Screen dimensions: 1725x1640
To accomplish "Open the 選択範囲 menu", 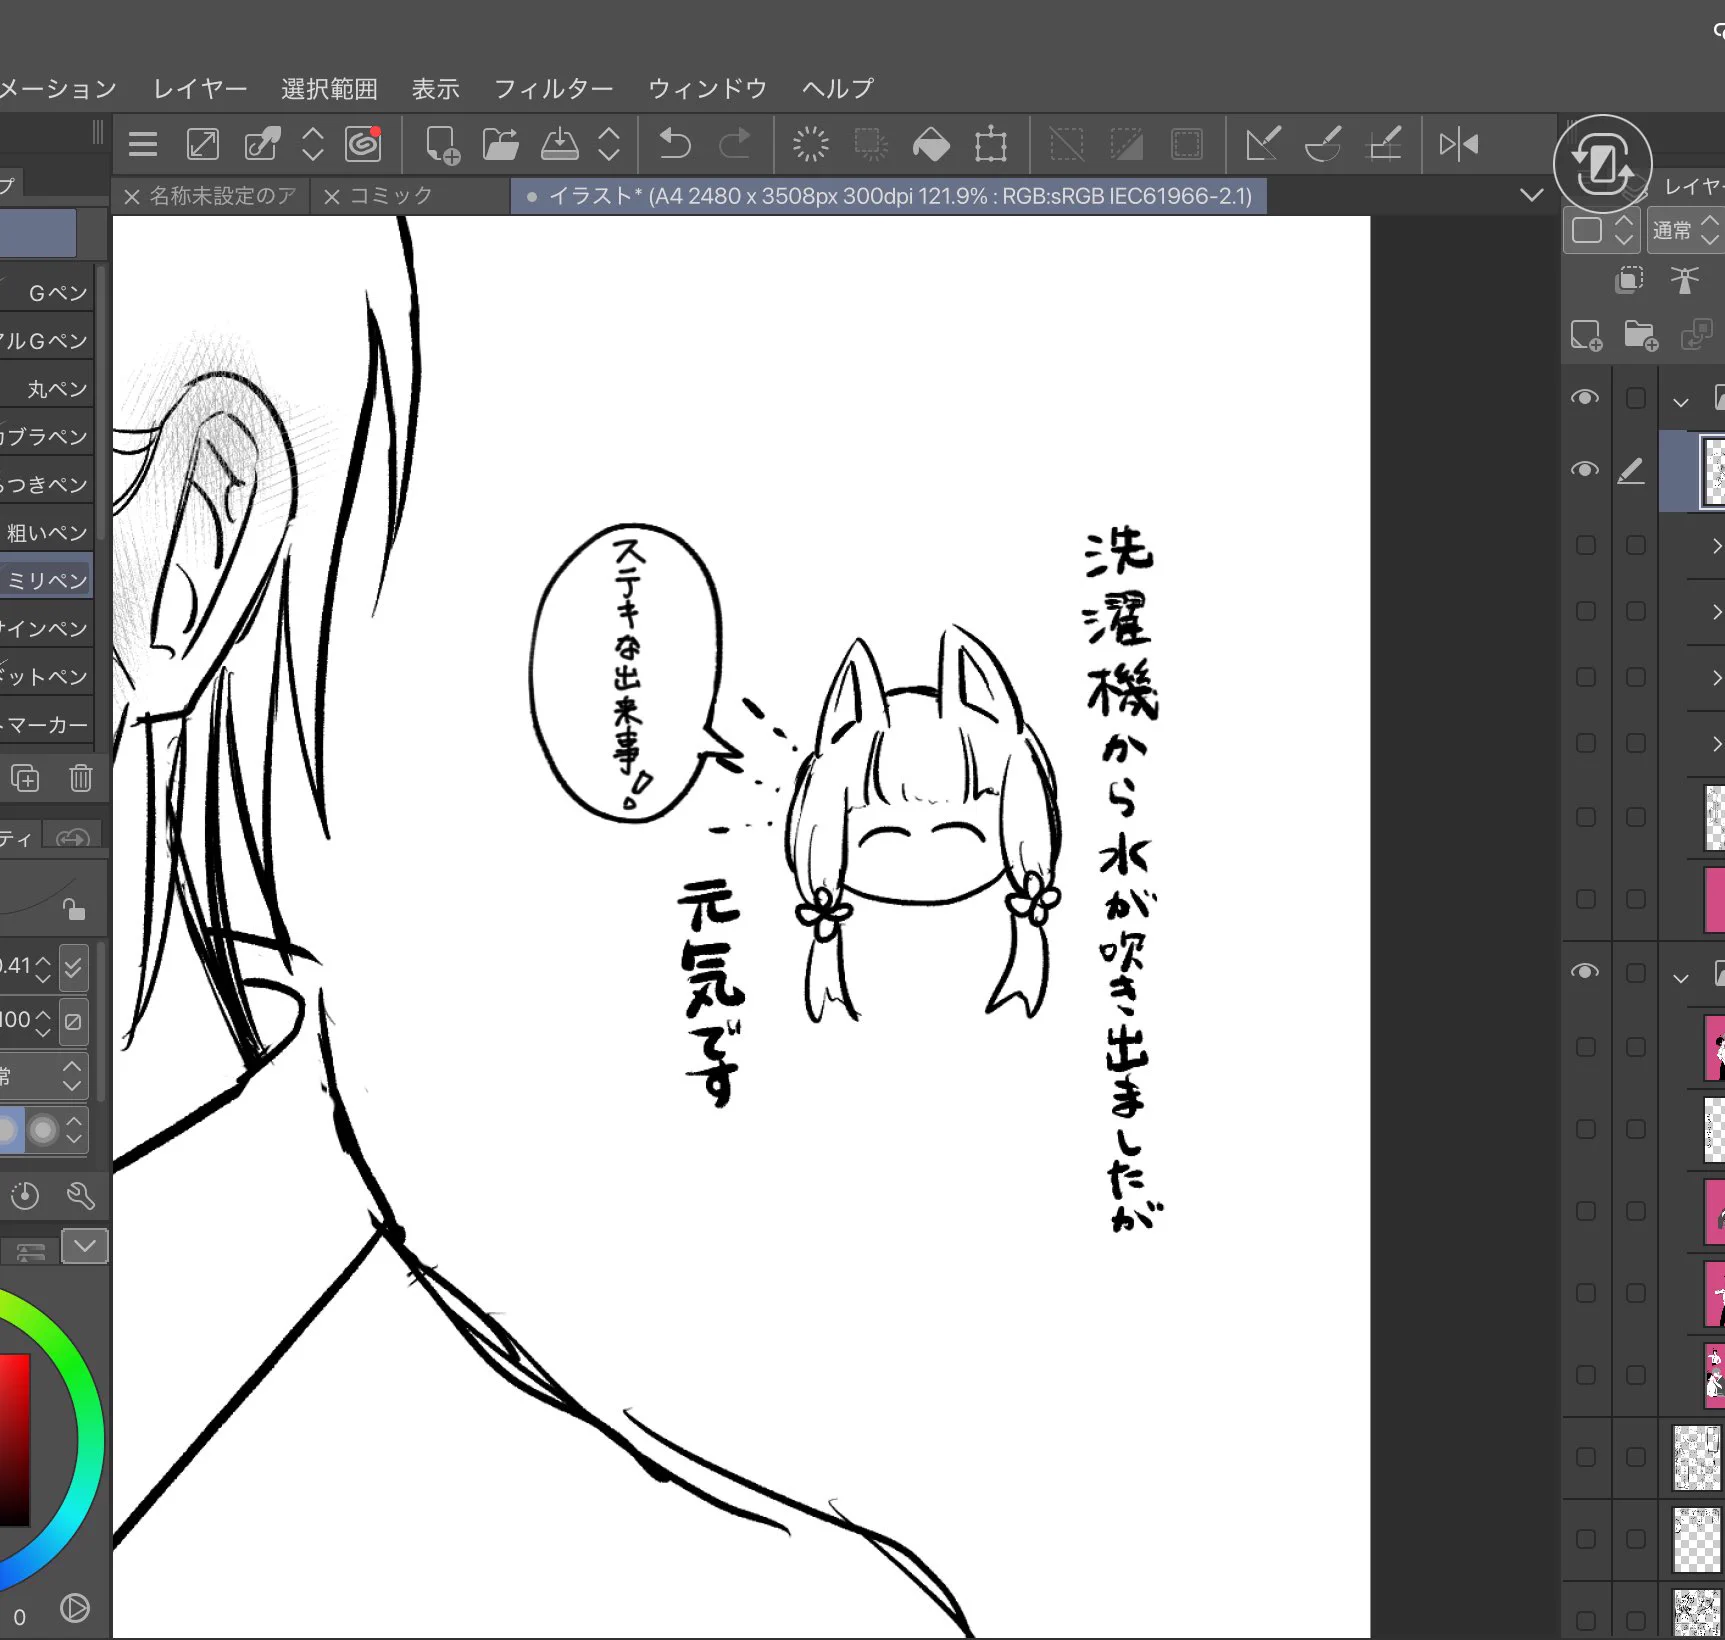I will [x=330, y=89].
